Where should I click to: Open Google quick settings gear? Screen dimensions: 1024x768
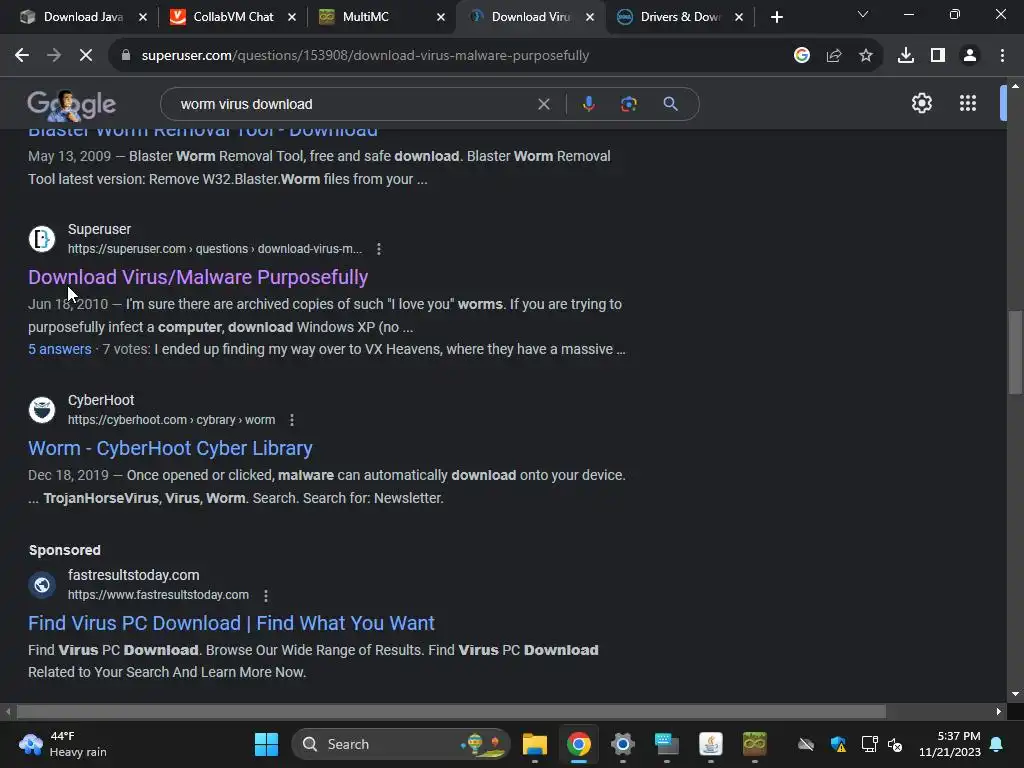coord(921,103)
